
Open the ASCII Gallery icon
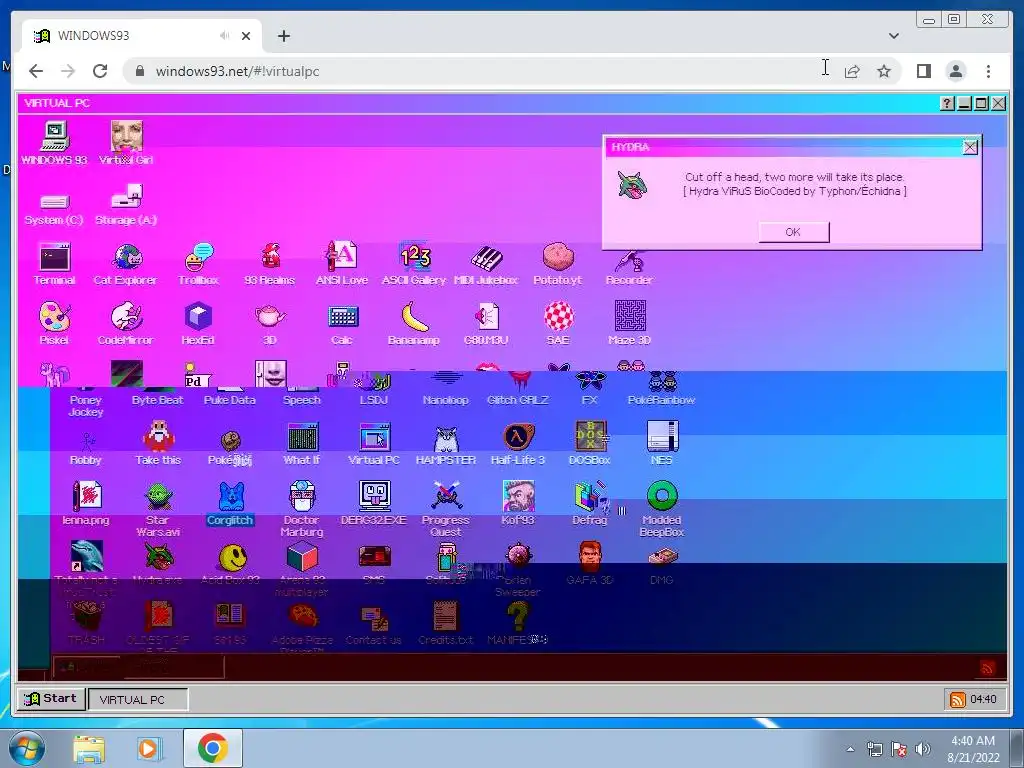[414, 257]
